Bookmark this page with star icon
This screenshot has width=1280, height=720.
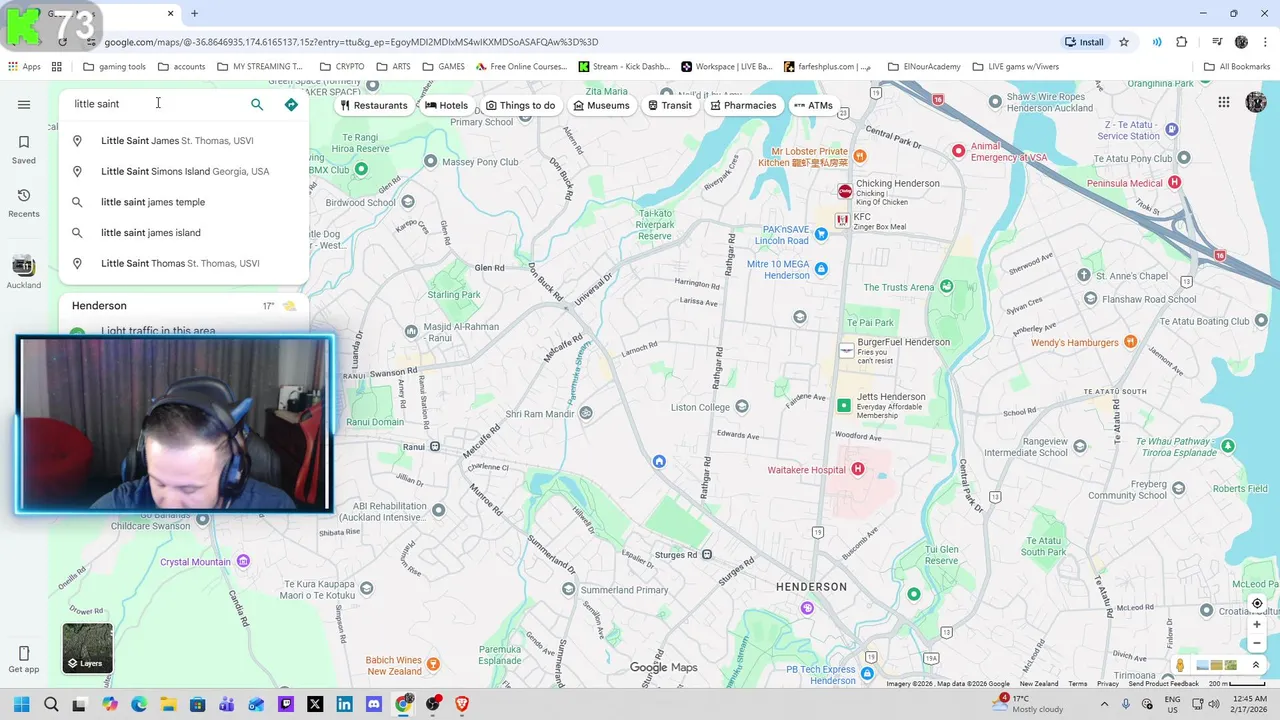click(x=1124, y=42)
